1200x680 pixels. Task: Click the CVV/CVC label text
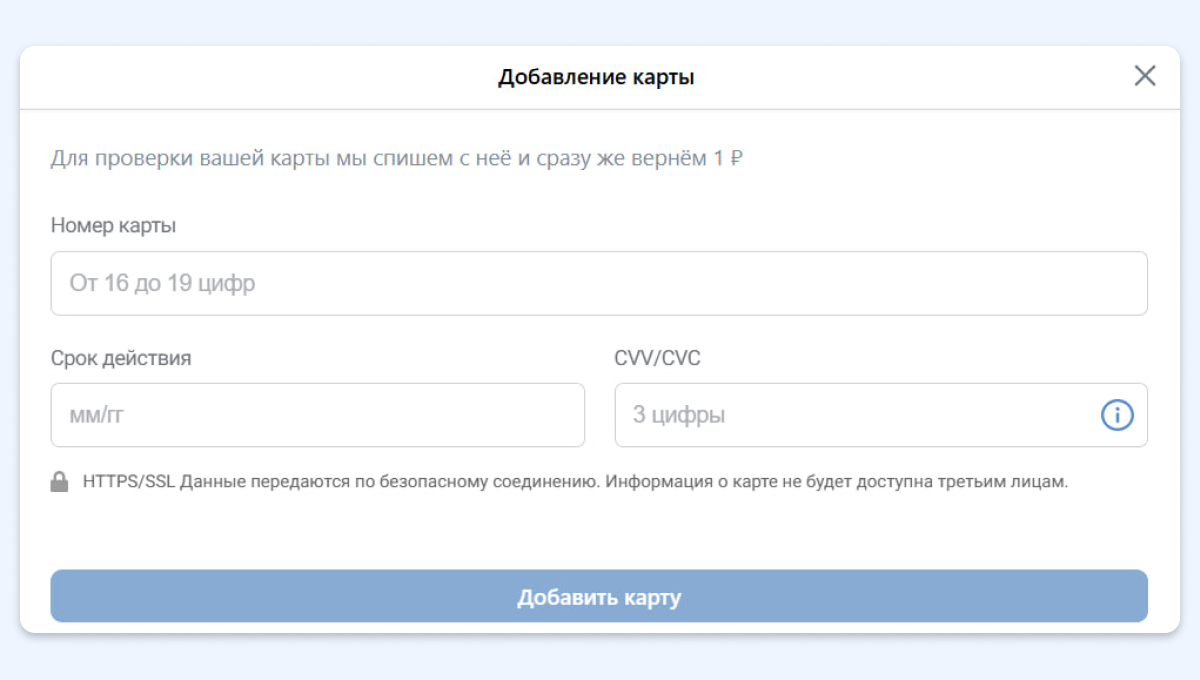pyautogui.click(x=657, y=358)
